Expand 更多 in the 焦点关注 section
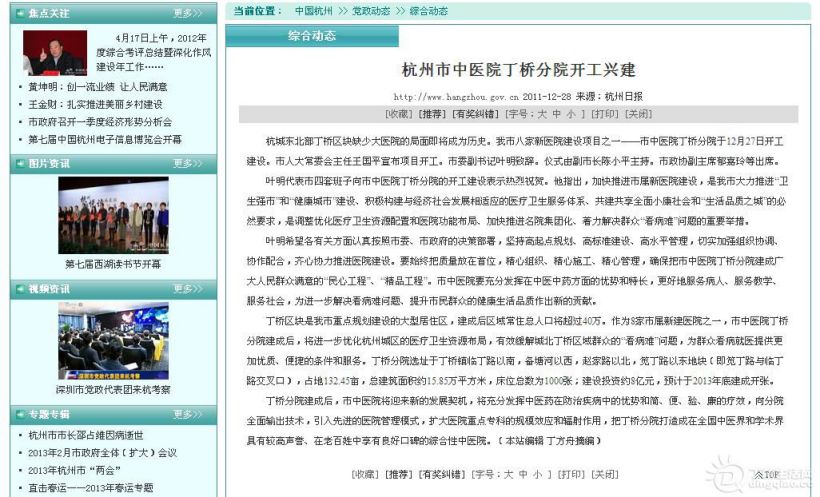Screen dimensions: 820x497 coord(187,13)
